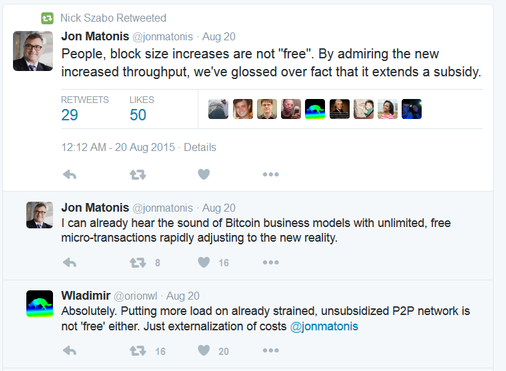Retweet the main Jon Matonis tweet
506x371 pixels.
tap(138, 174)
